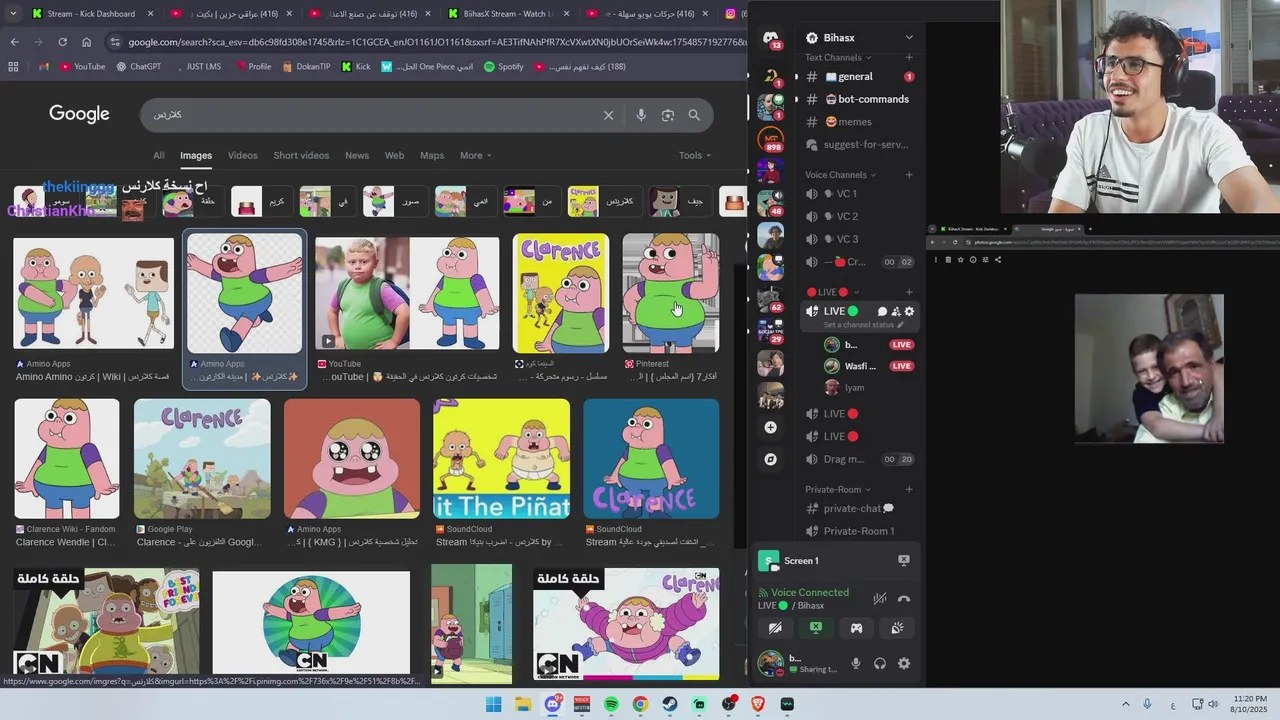Open the Tools dropdown on Google Images

[695, 155]
